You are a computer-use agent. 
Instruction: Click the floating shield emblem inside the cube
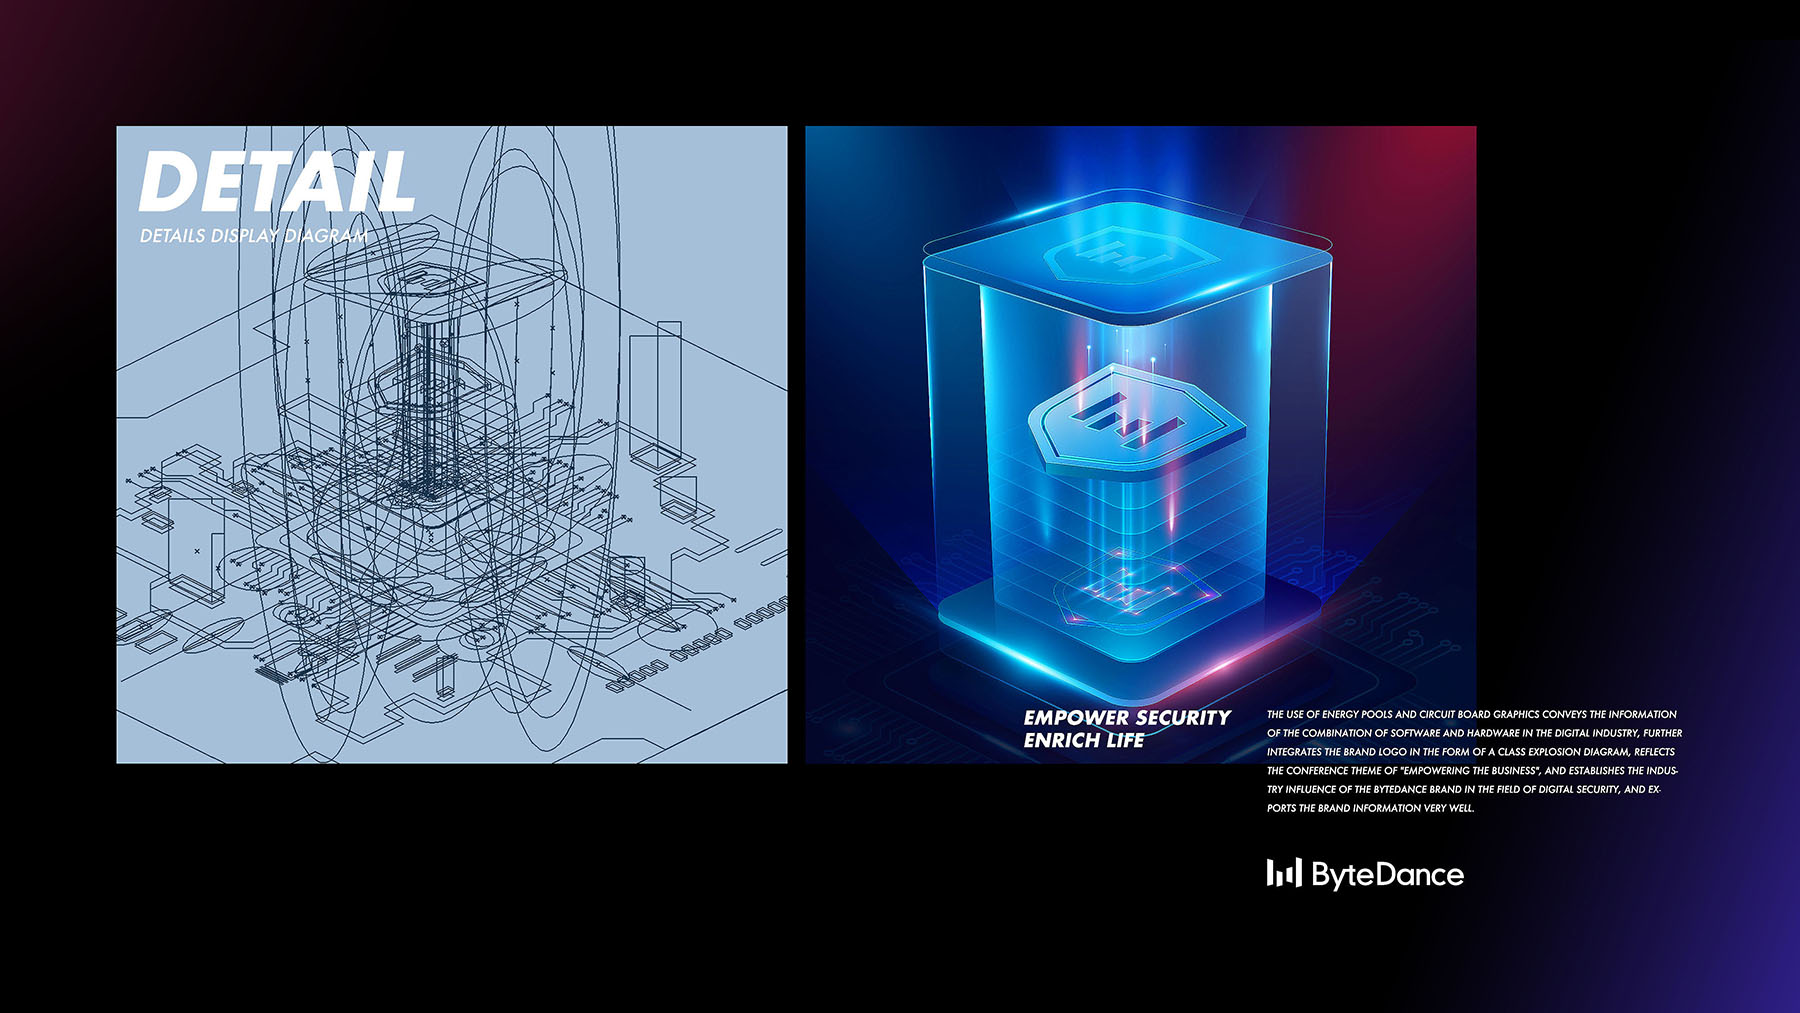click(1135, 420)
